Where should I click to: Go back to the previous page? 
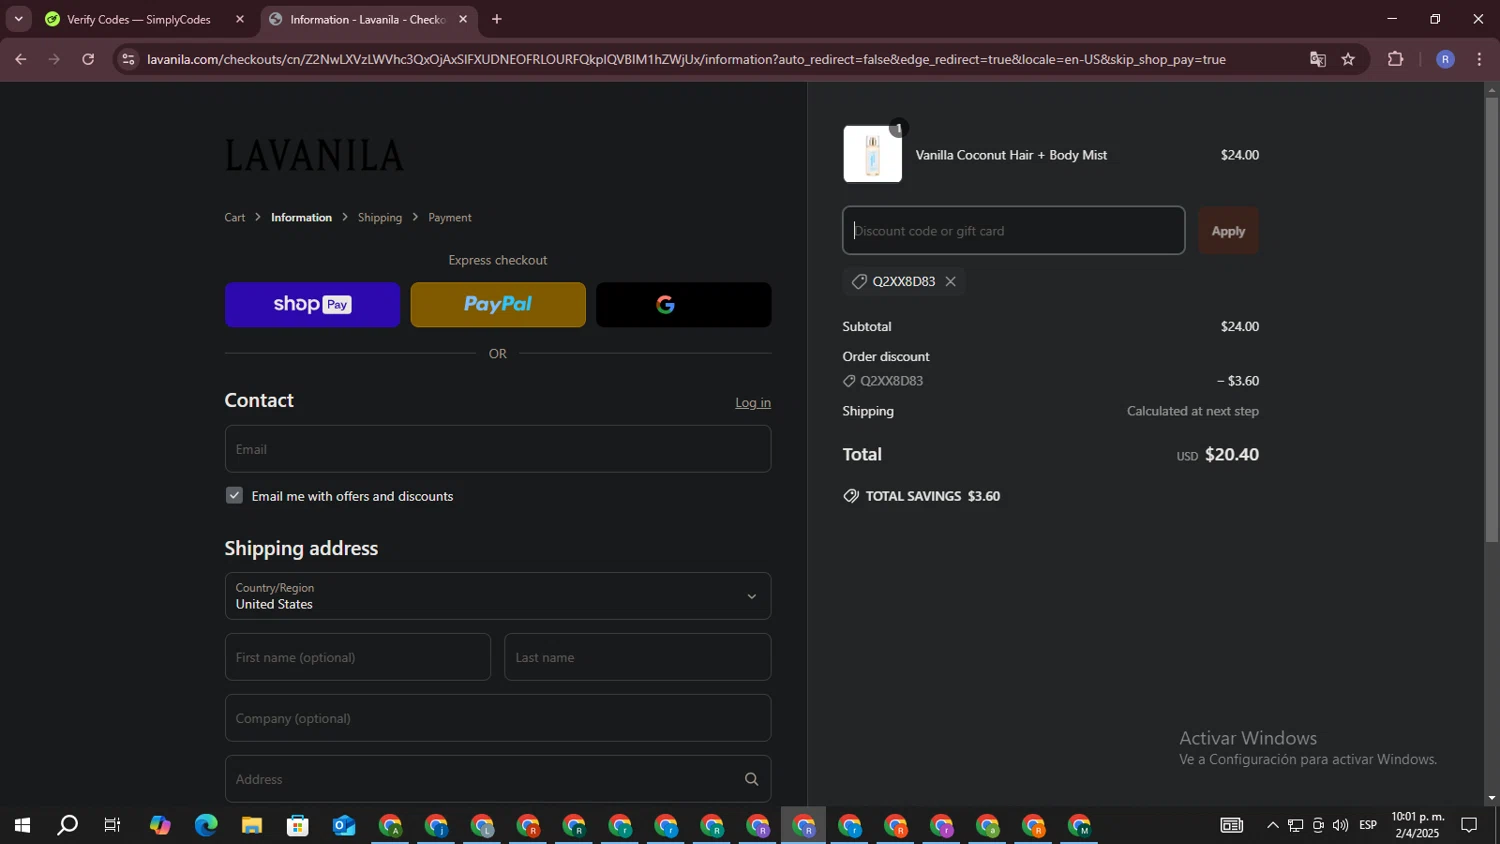pos(20,59)
